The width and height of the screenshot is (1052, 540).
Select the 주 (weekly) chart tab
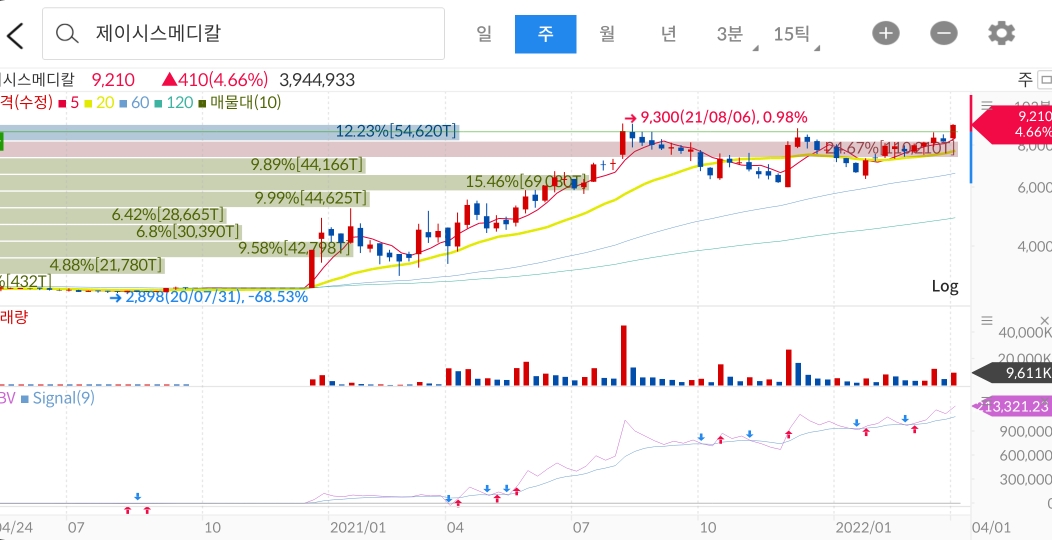[x=545, y=34]
